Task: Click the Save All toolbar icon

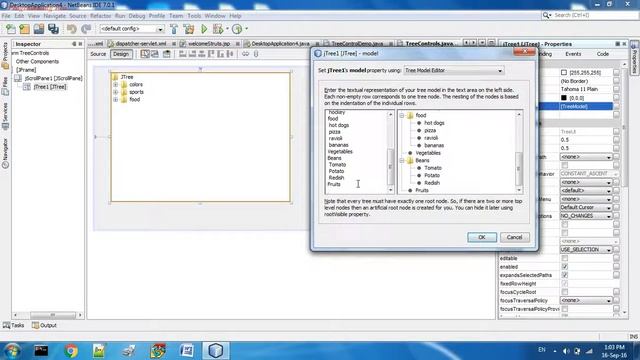Action: click(53, 29)
